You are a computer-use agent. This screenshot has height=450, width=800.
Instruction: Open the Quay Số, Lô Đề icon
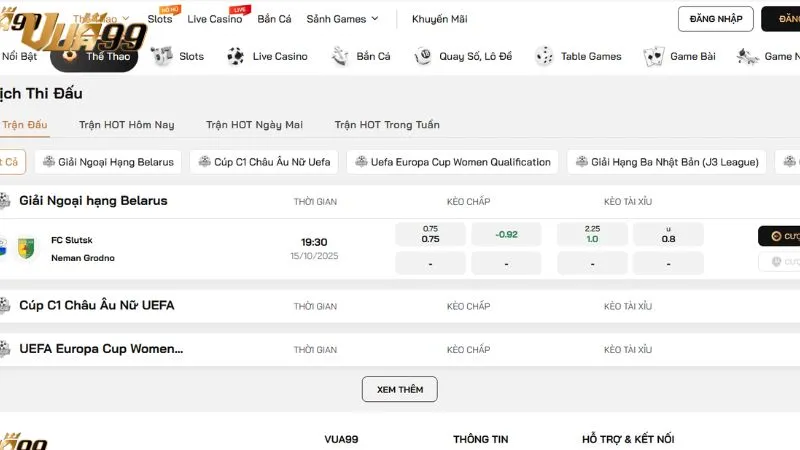tap(424, 57)
